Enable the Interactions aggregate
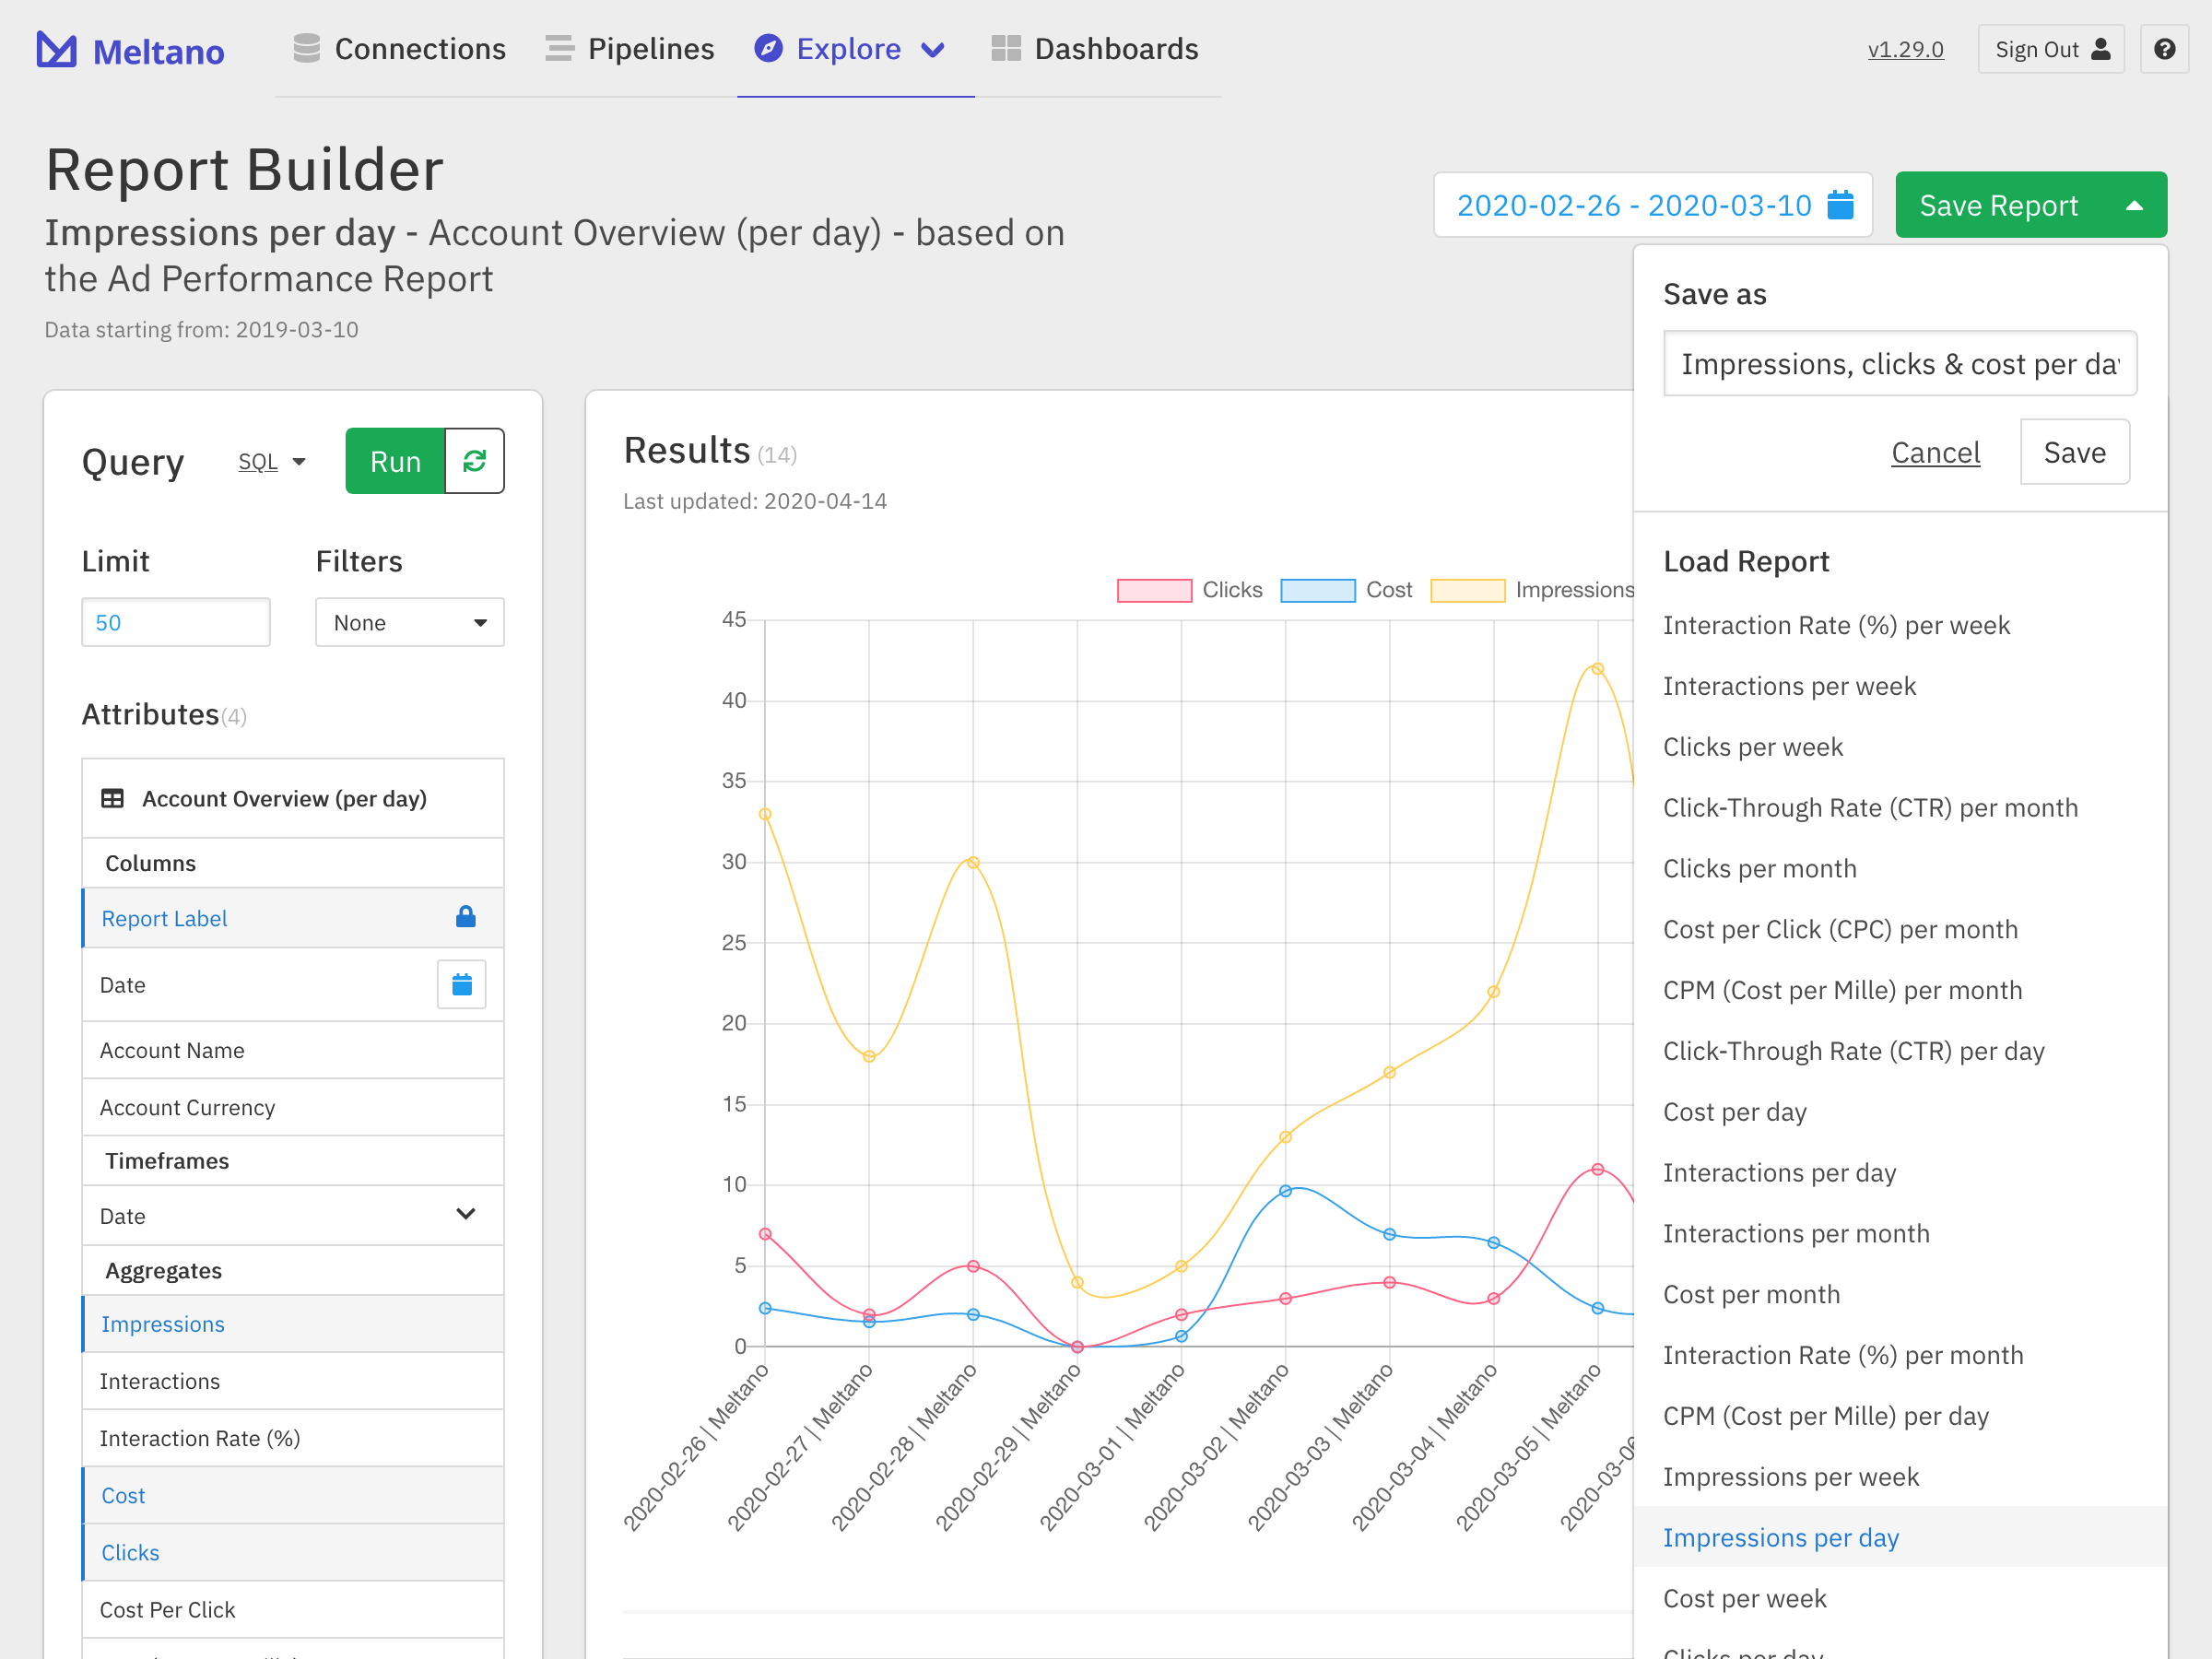 [160, 1381]
